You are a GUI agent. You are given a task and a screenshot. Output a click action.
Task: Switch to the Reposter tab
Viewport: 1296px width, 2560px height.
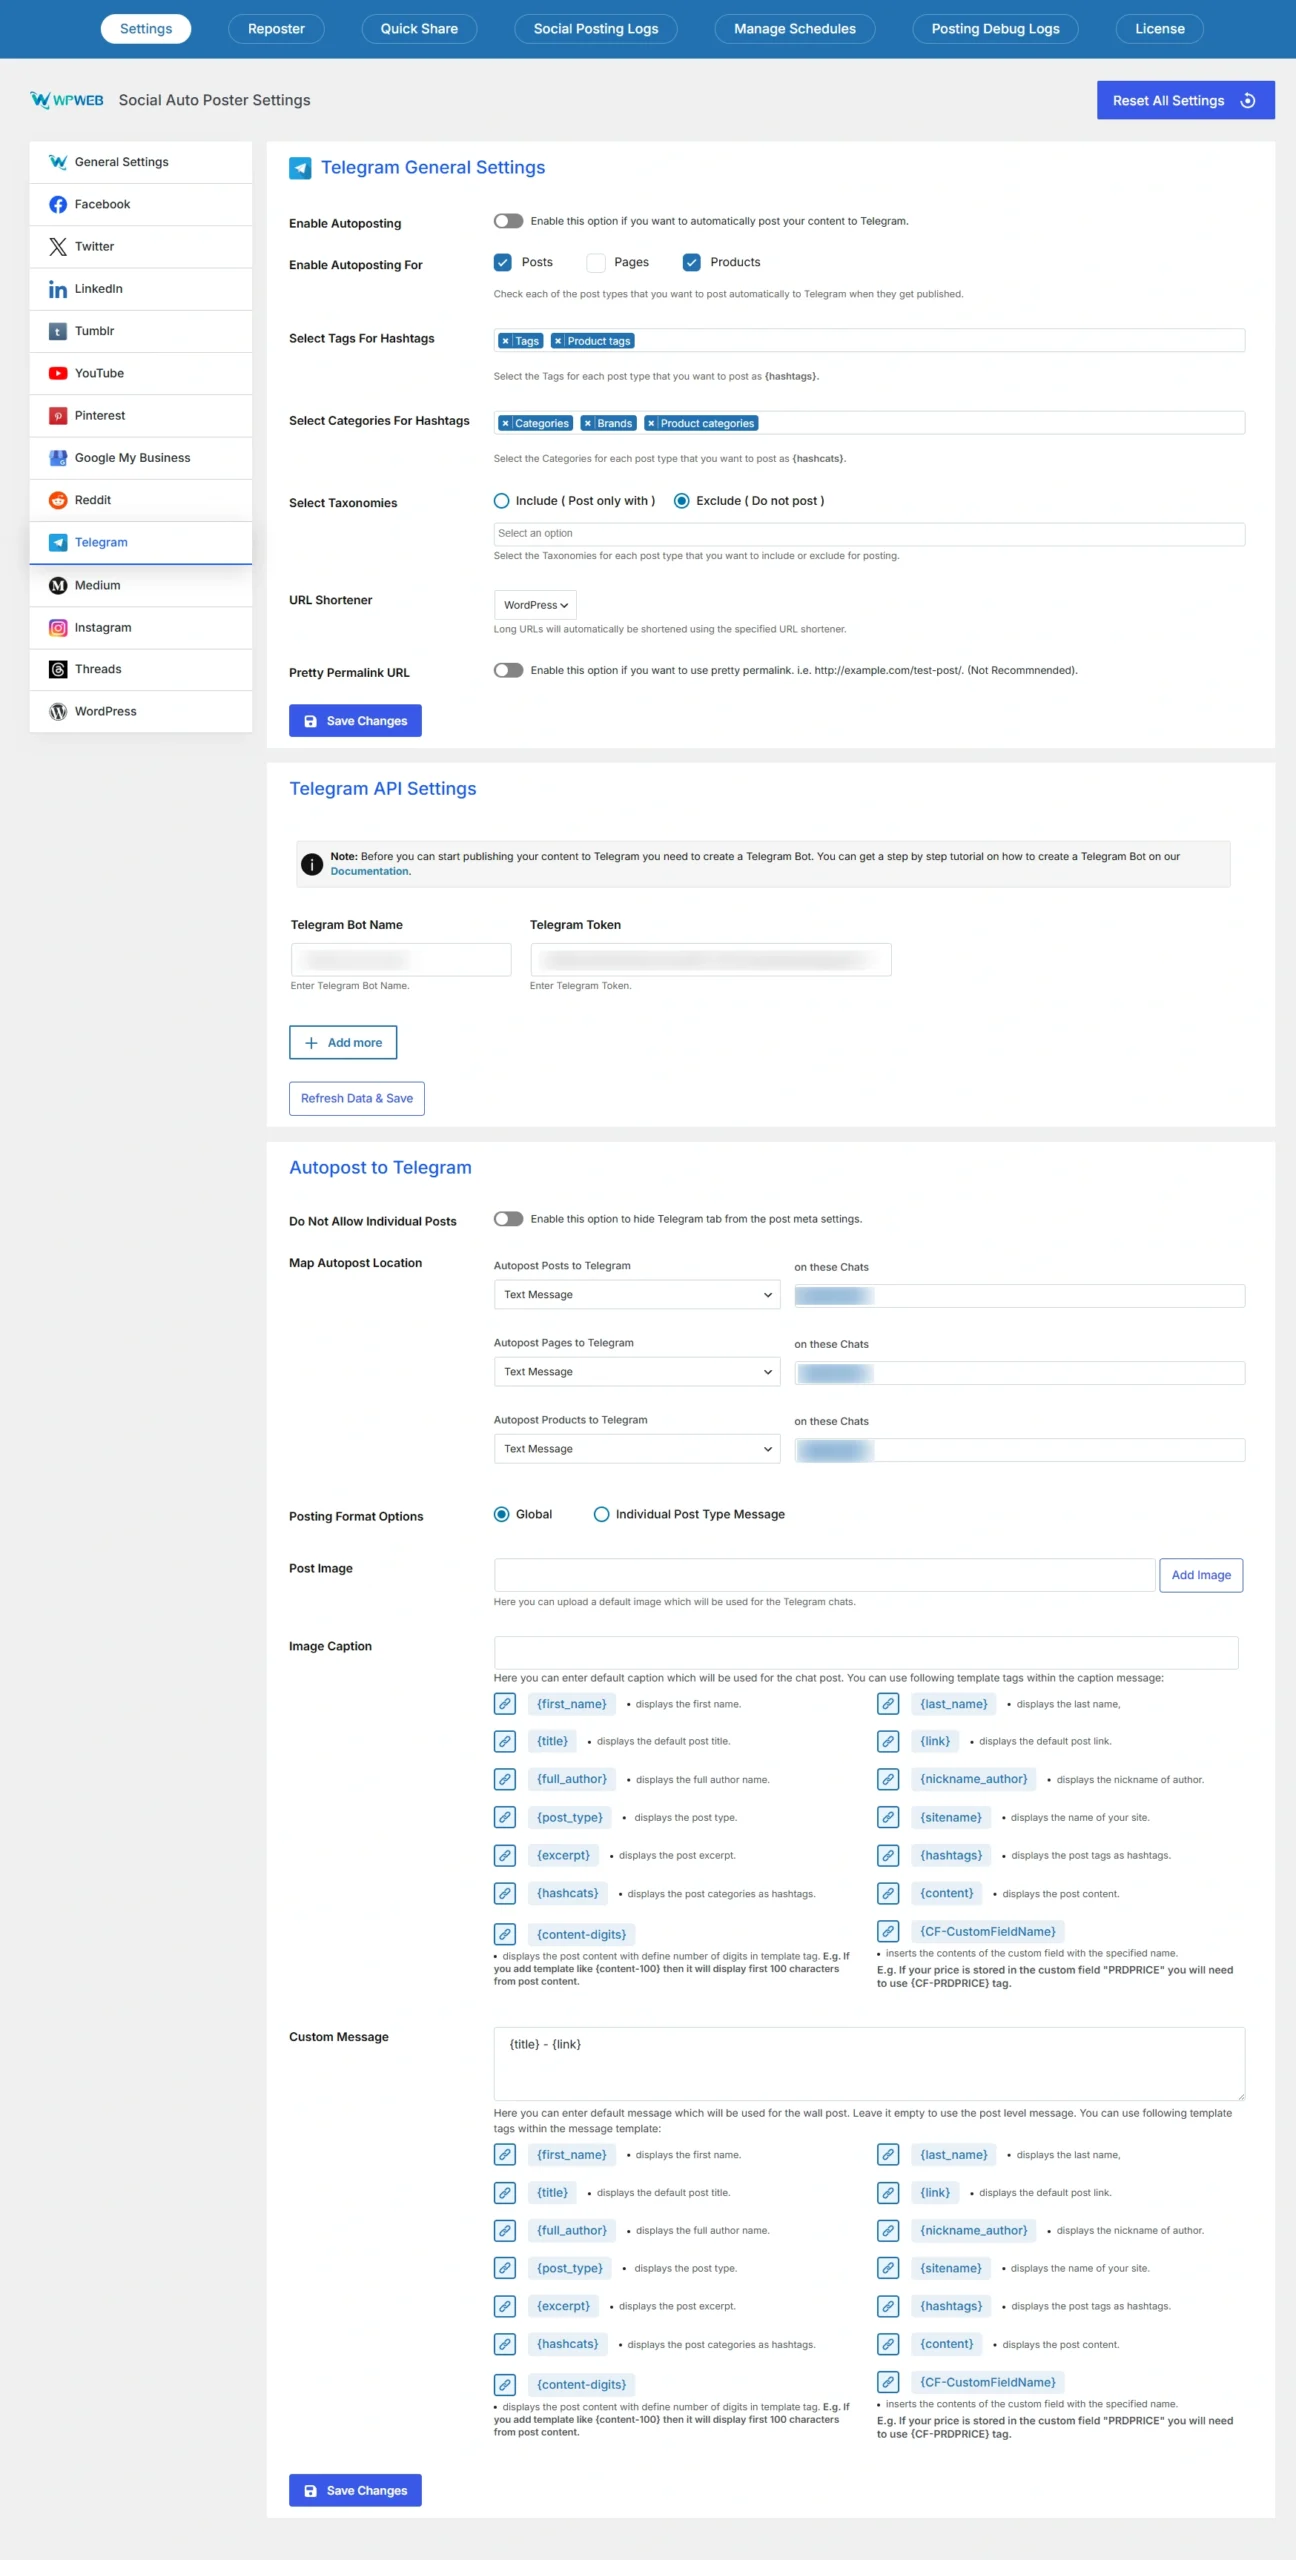276,29
